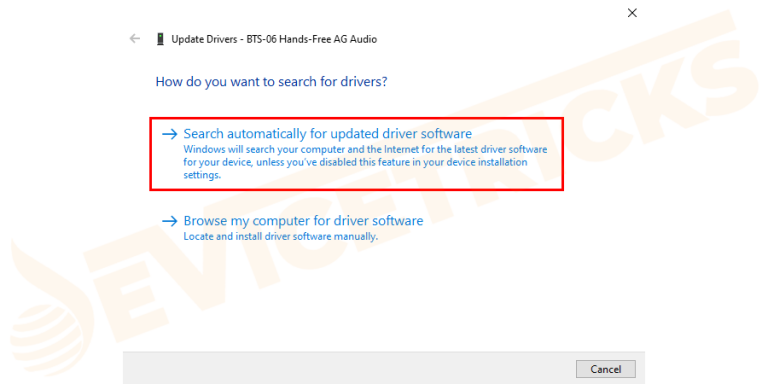768x384 pixels.
Task: Close the Update Drivers dialog with X
Action: tap(632, 13)
